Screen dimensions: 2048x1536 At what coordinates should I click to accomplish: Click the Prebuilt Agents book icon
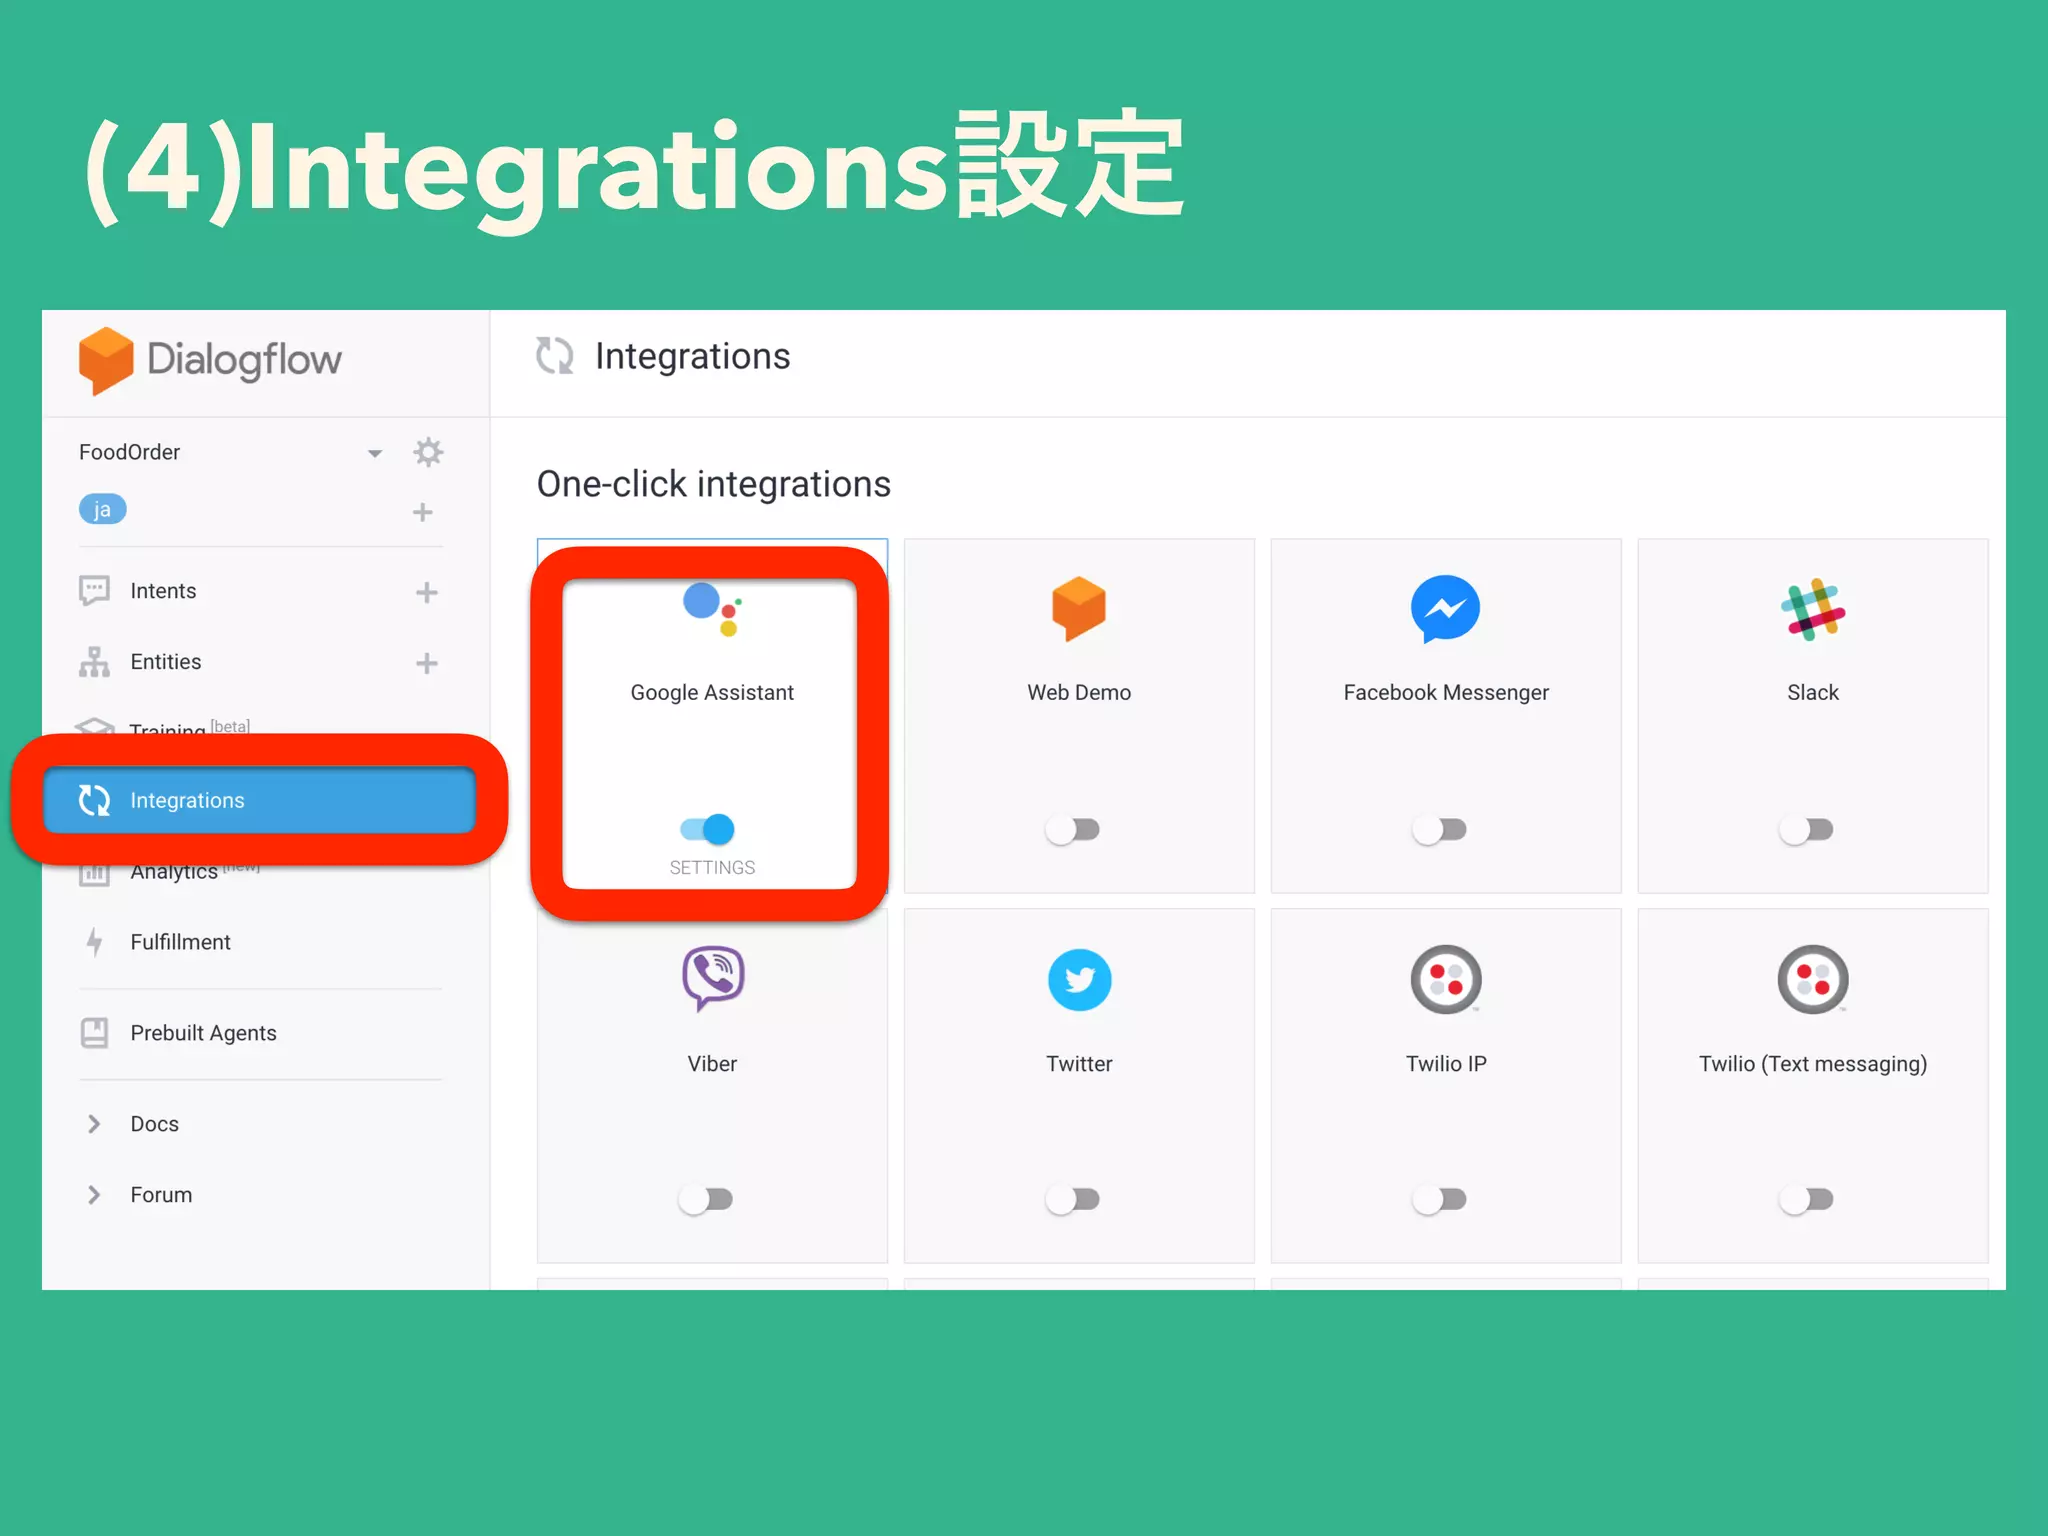point(94,1032)
